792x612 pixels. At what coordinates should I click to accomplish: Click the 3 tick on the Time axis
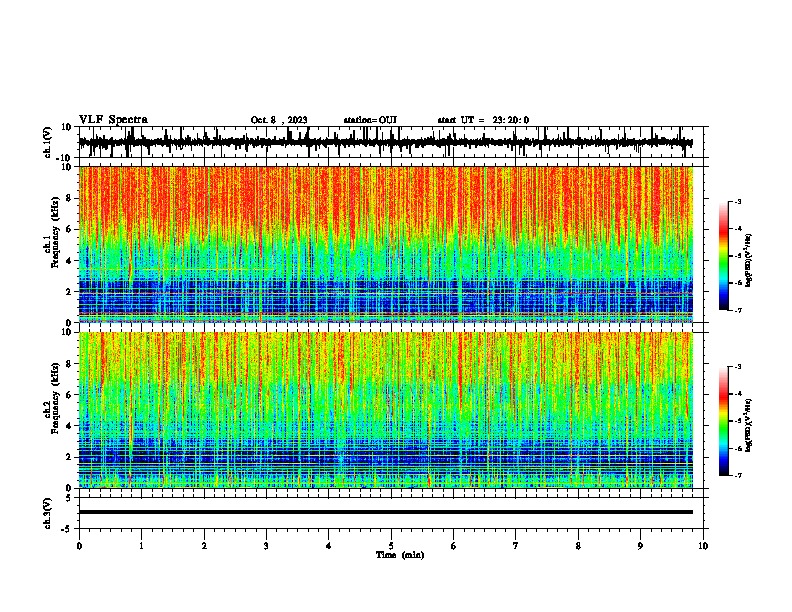[x=266, y=546]
